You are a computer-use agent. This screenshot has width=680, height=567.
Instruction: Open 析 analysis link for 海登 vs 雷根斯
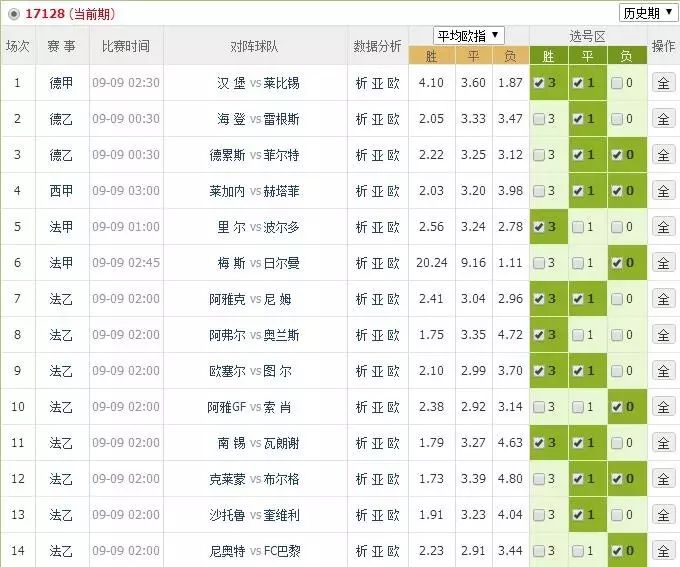[x=361, y=119]
